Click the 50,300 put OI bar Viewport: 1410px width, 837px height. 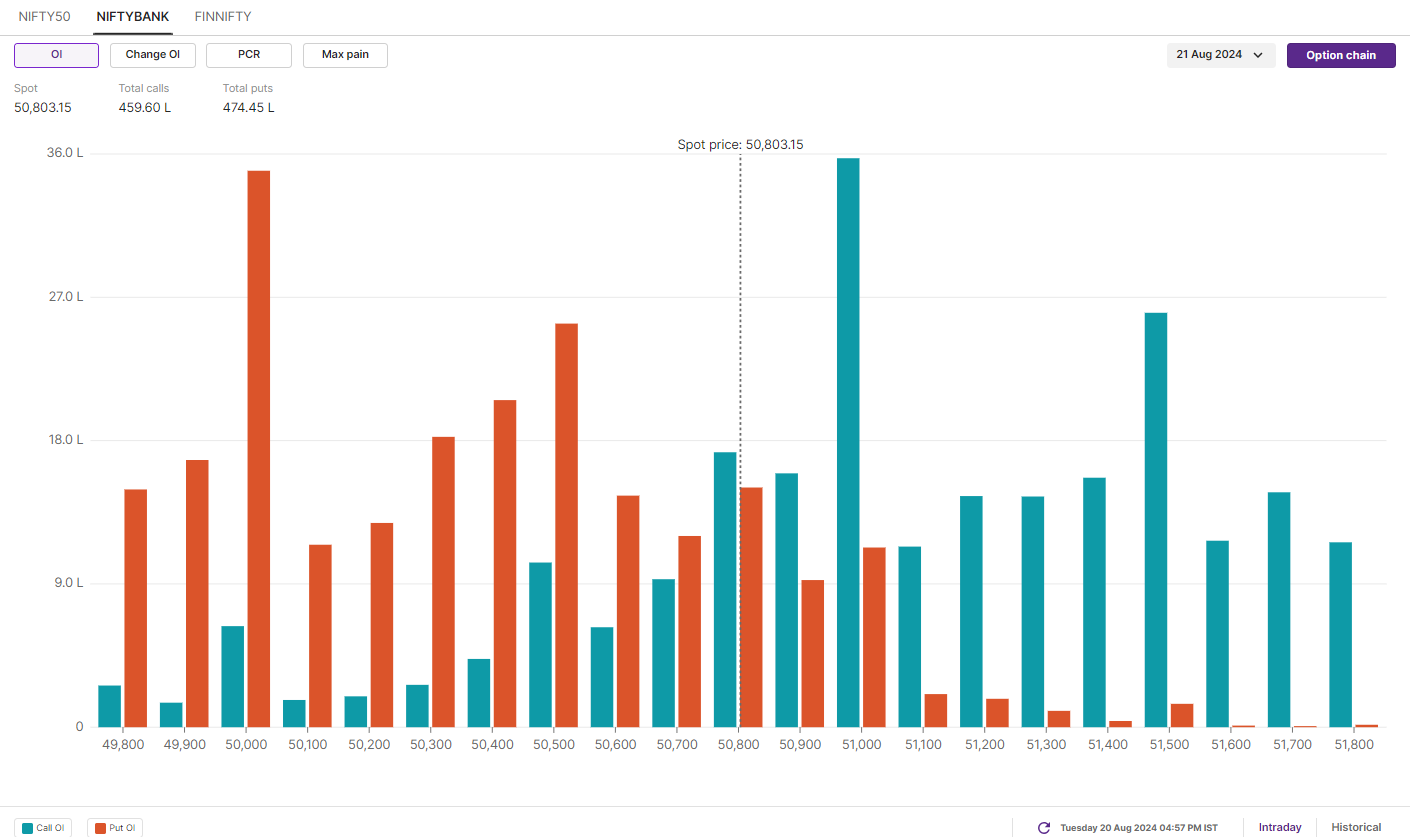click(443, 582)
